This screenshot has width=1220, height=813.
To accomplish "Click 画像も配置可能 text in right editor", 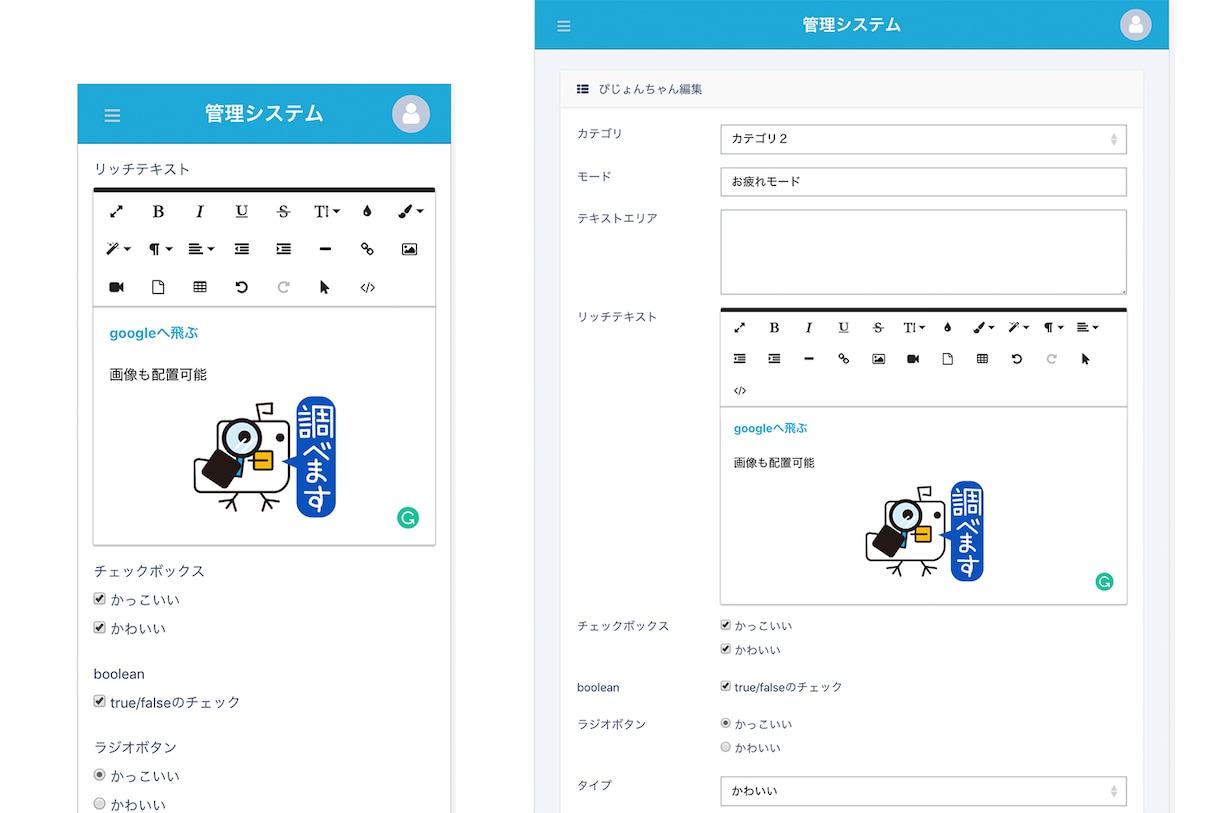I will [x=774, y=463].
